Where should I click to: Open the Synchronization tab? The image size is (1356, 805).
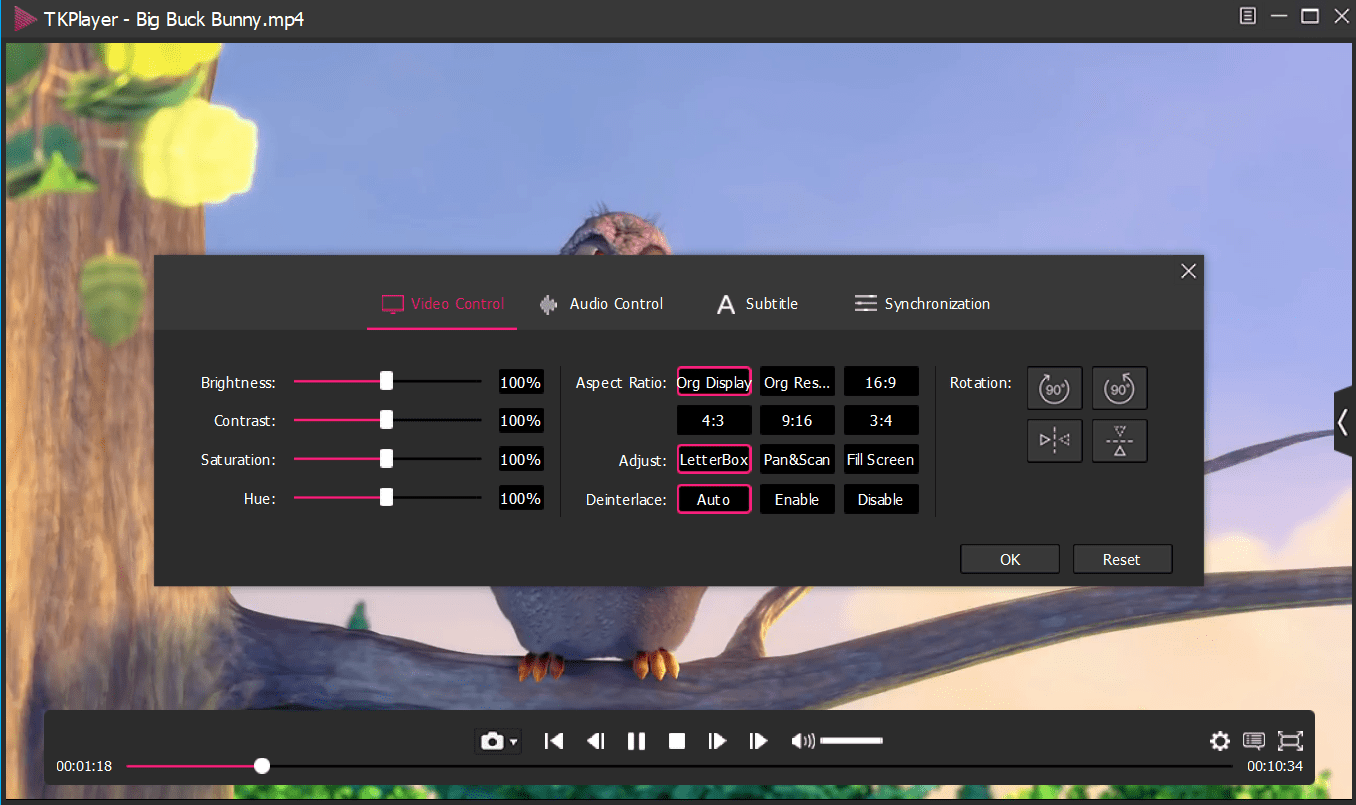[x=922, y=304]
